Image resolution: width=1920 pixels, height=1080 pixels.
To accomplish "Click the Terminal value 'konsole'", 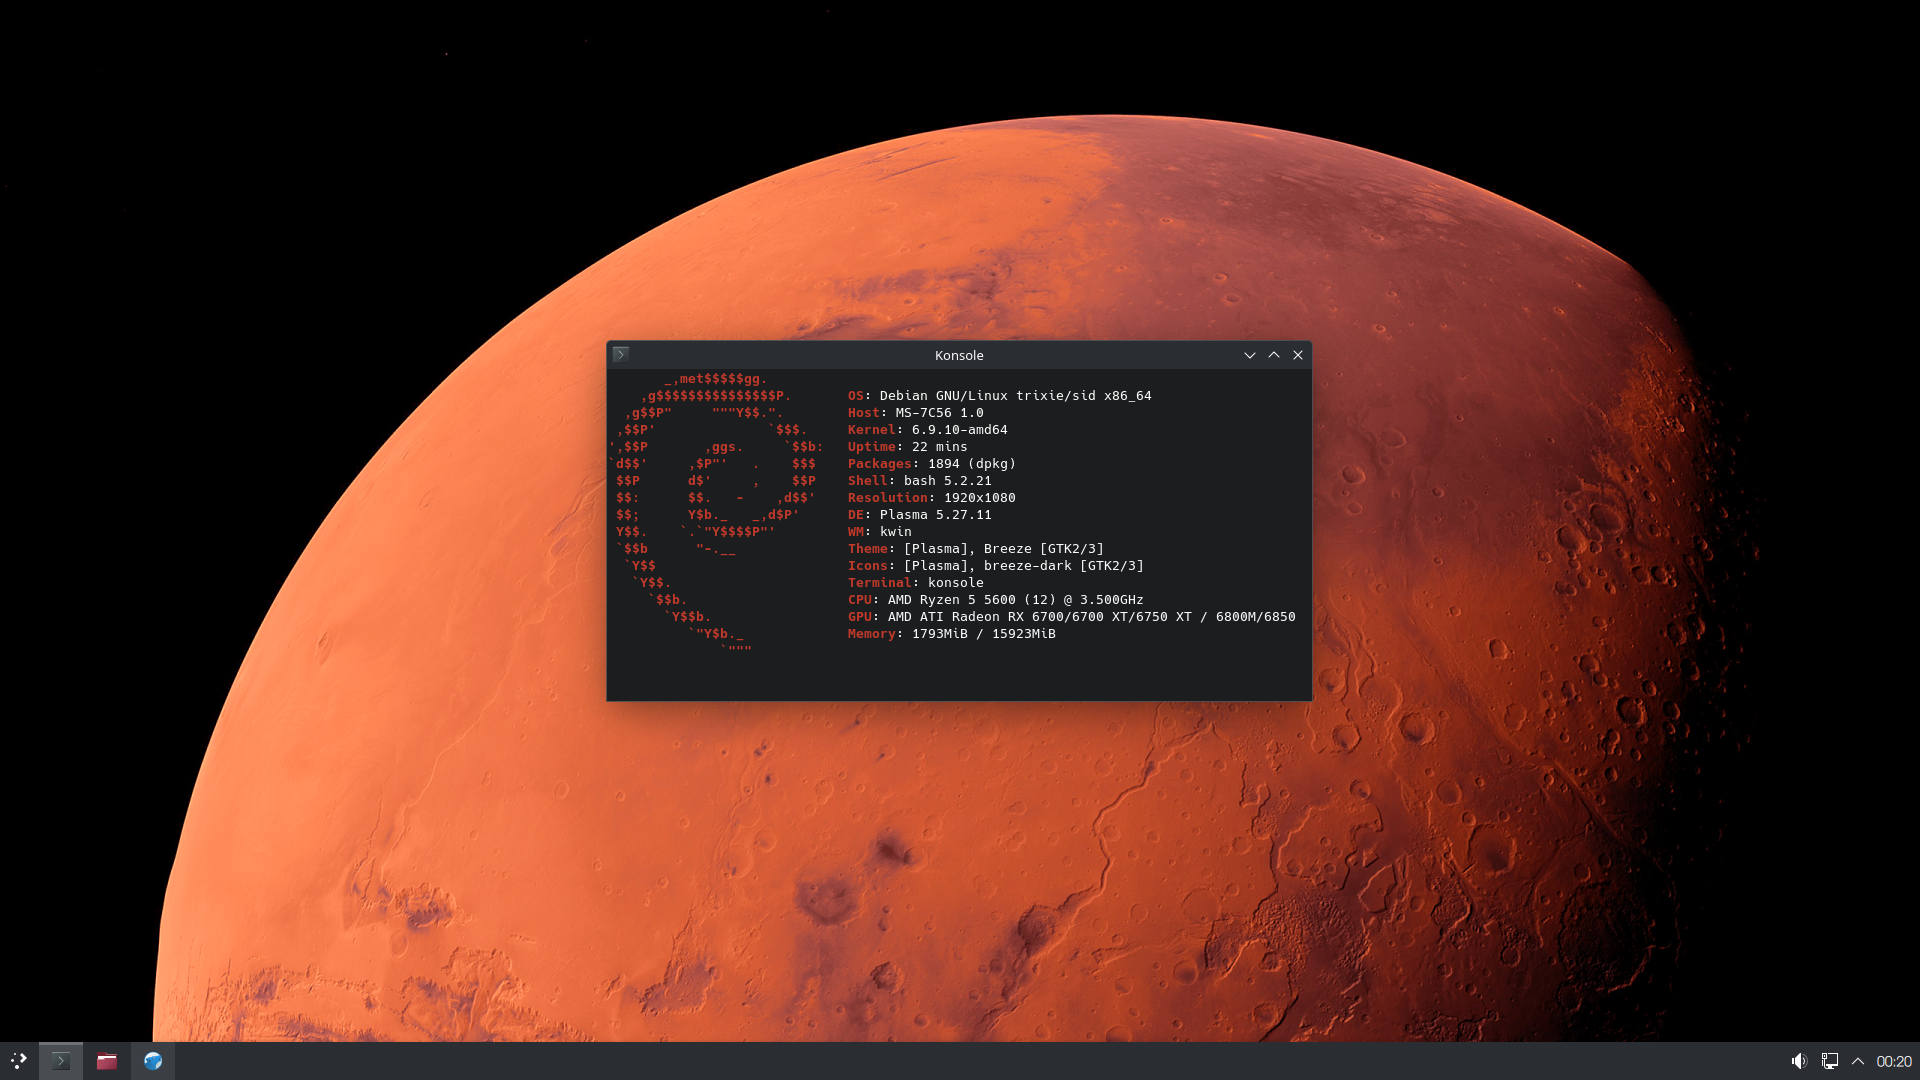I will tap(955, 583).
